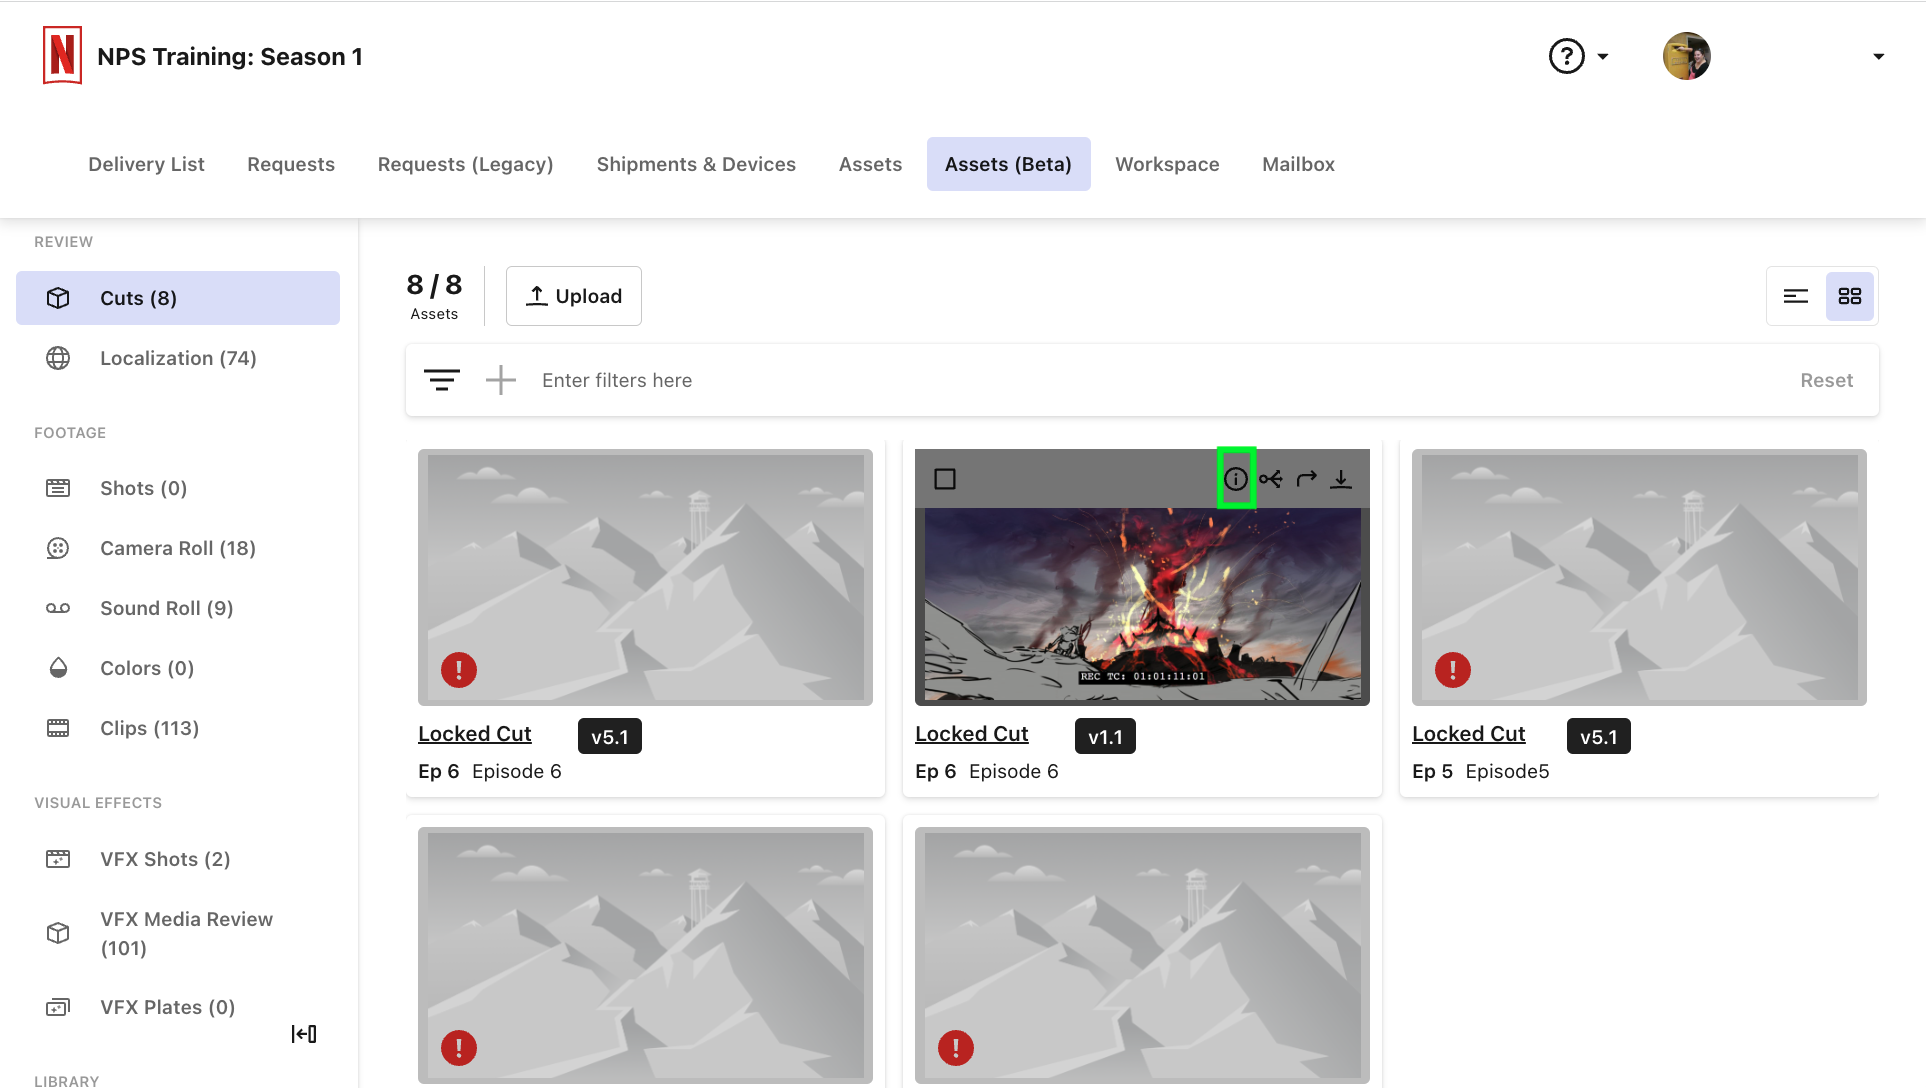Click the Netflix N logo

point(62,56)
